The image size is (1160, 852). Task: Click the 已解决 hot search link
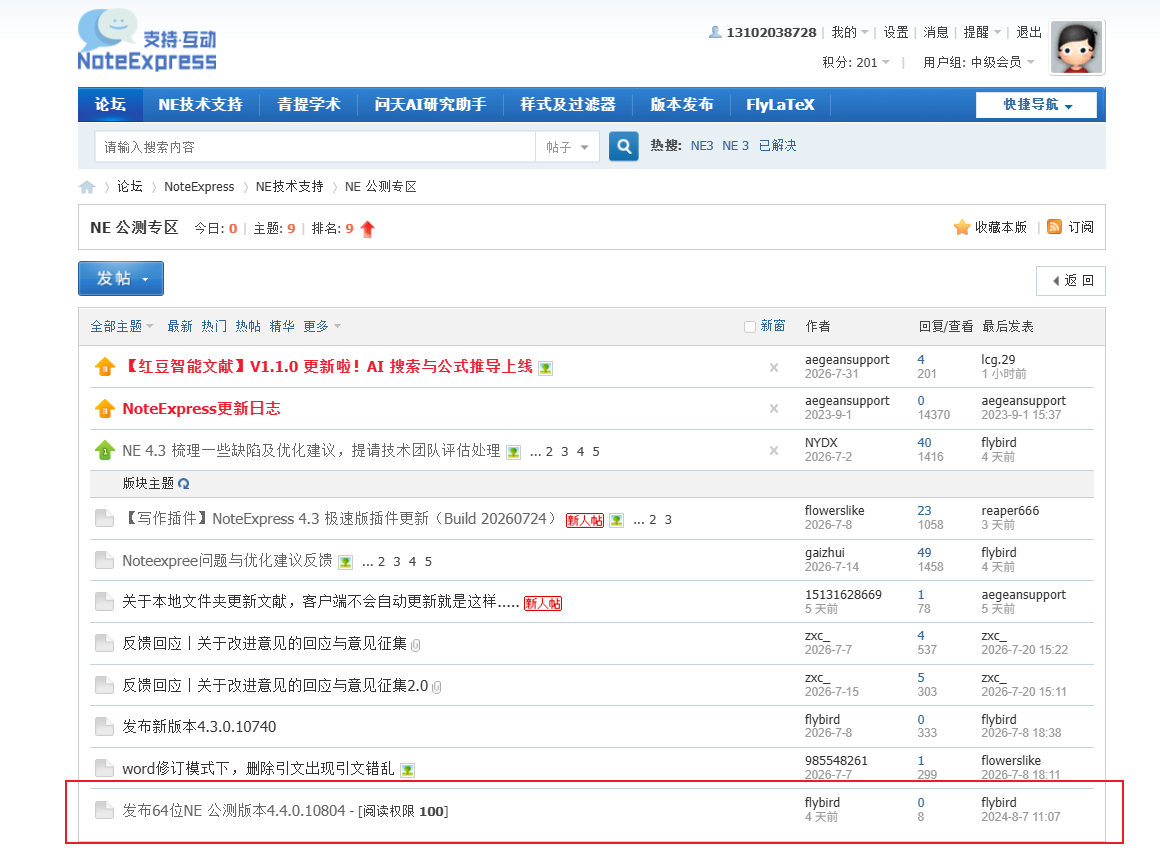click(778, 146)
